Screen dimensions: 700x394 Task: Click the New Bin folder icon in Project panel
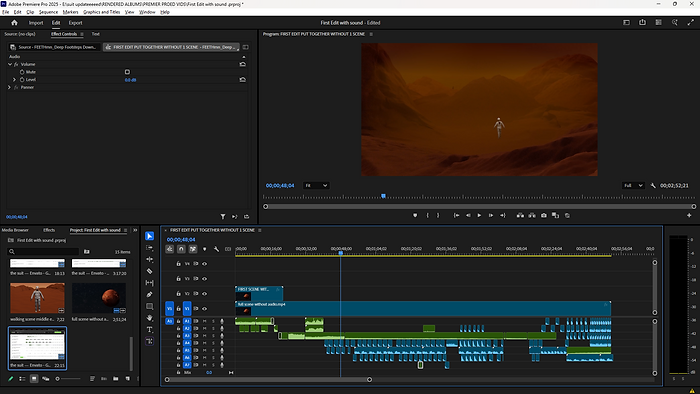[x=116, y=379]
